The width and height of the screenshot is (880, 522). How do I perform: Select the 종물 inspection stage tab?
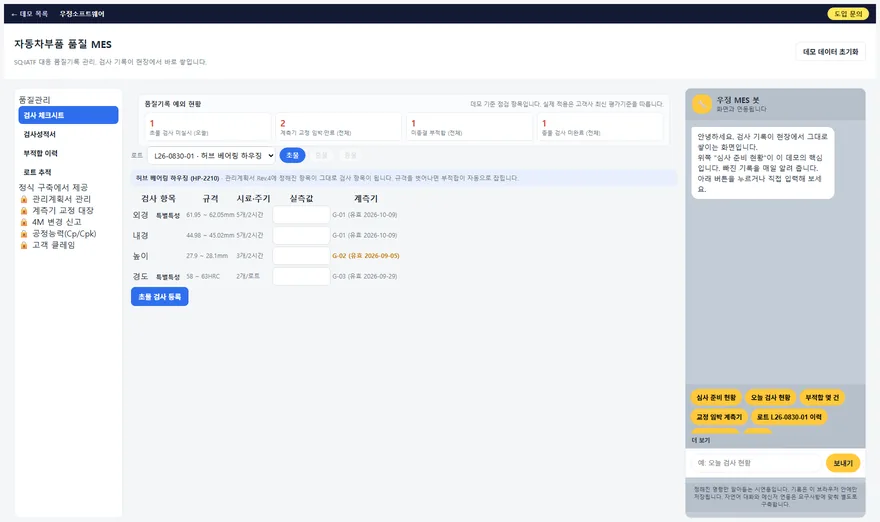350,155
